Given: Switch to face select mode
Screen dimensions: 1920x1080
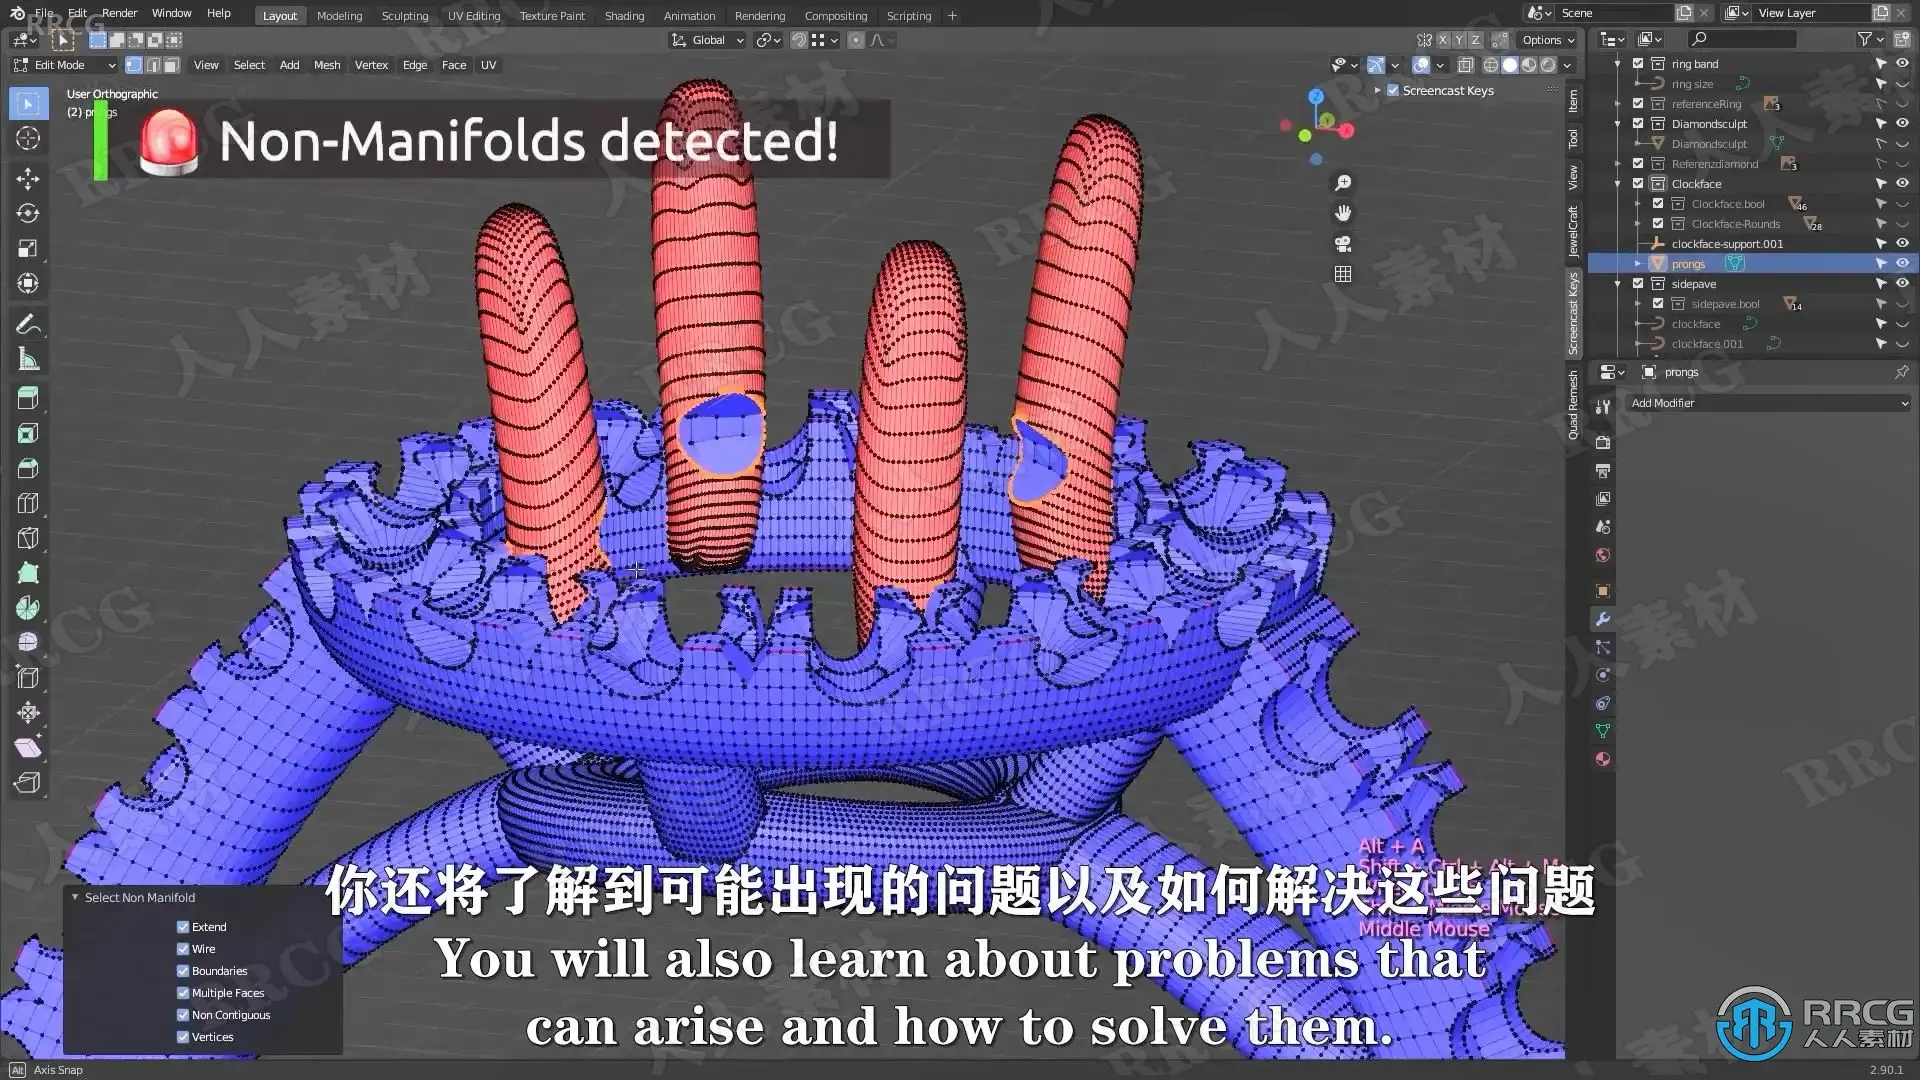Looking at the screenshot, I should (172, 65).
